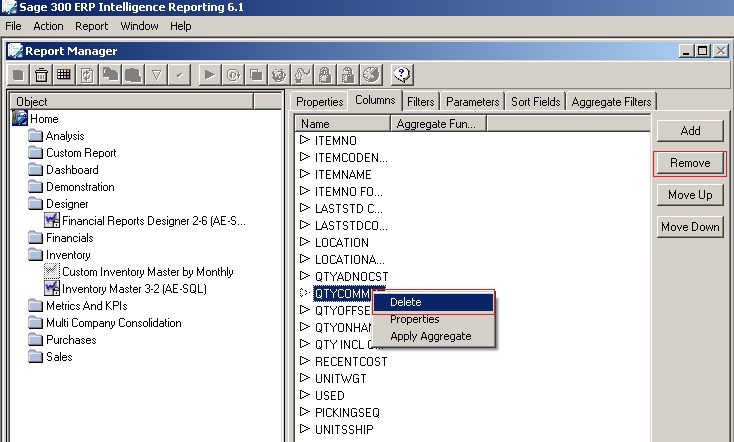
Task: Click the open padlock toolbar icon
Action: tap(348, 75)
